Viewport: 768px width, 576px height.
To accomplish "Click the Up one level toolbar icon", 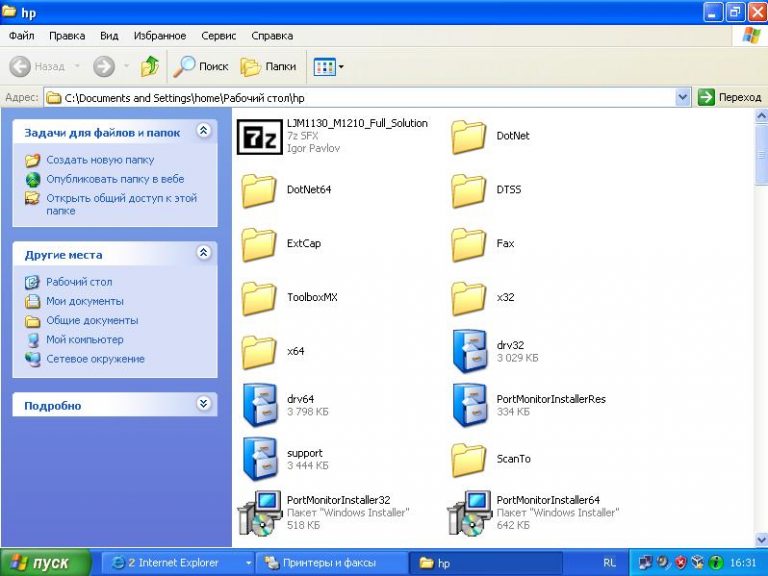I will pyautogui.click(x=150, y=66).
